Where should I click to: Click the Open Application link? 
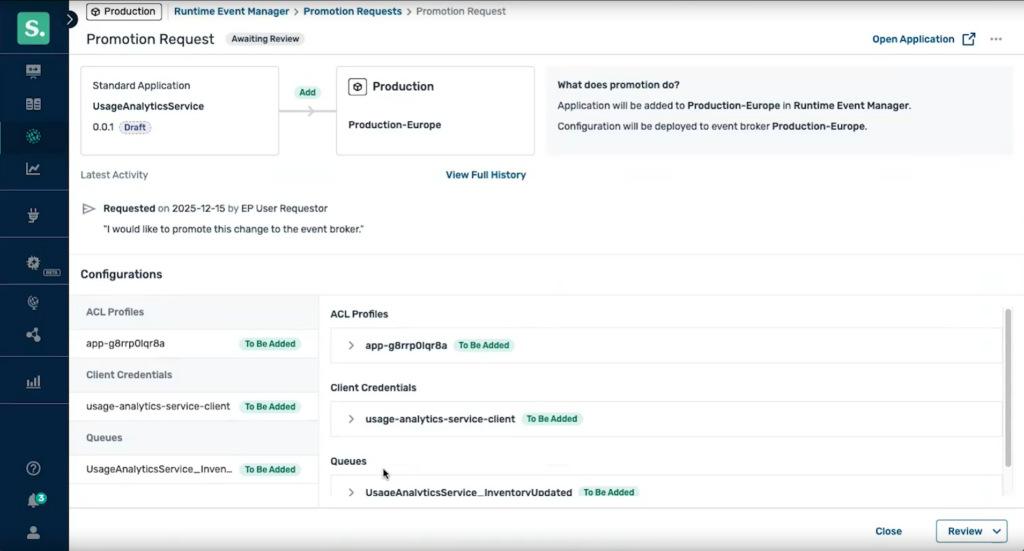coord(923,39)
